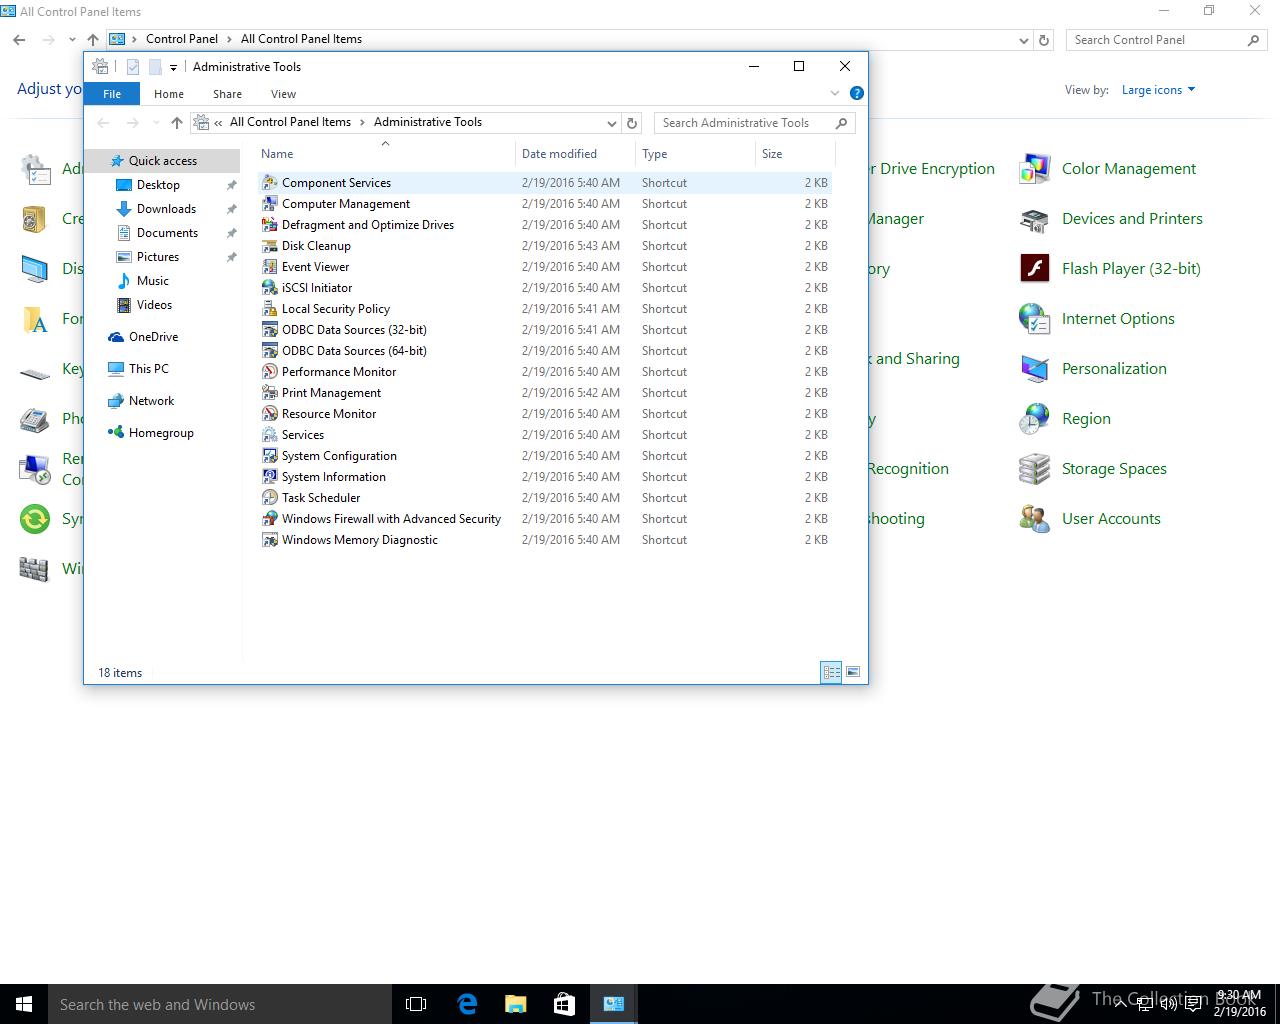Open the Event Viewer shortcut icon
The image size is (1280, 1024).
tap(269, 267)
